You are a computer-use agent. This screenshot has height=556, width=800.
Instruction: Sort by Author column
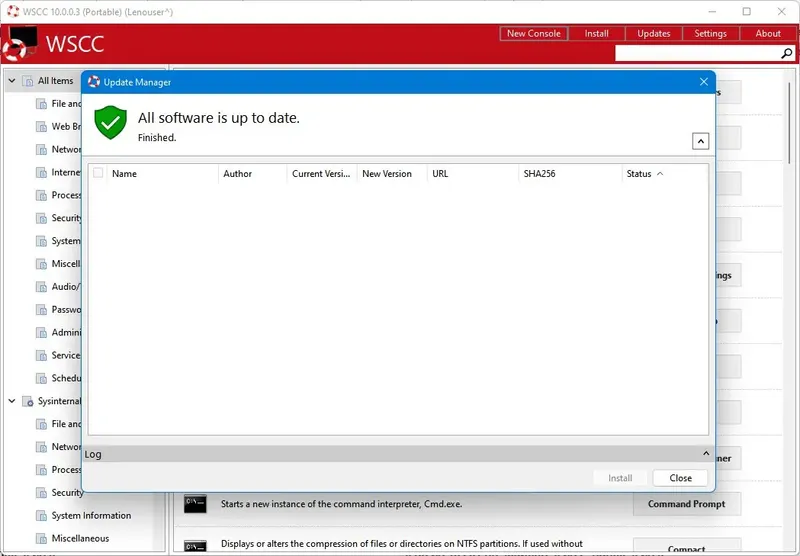point(253,173)
